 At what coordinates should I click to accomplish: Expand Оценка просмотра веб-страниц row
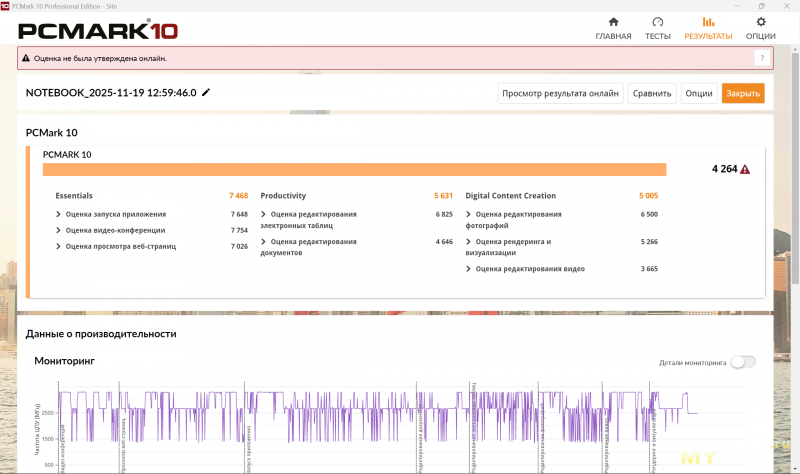pos(59,246)
